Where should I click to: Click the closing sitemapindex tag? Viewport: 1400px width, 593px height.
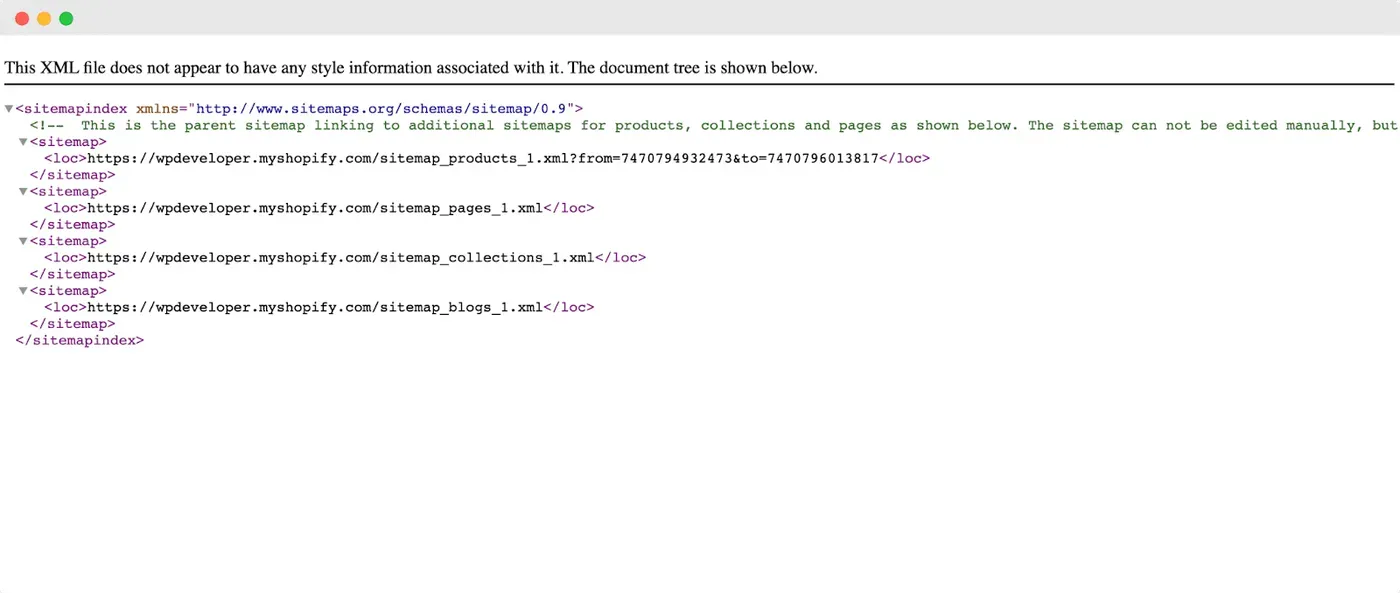pos(80,340)
